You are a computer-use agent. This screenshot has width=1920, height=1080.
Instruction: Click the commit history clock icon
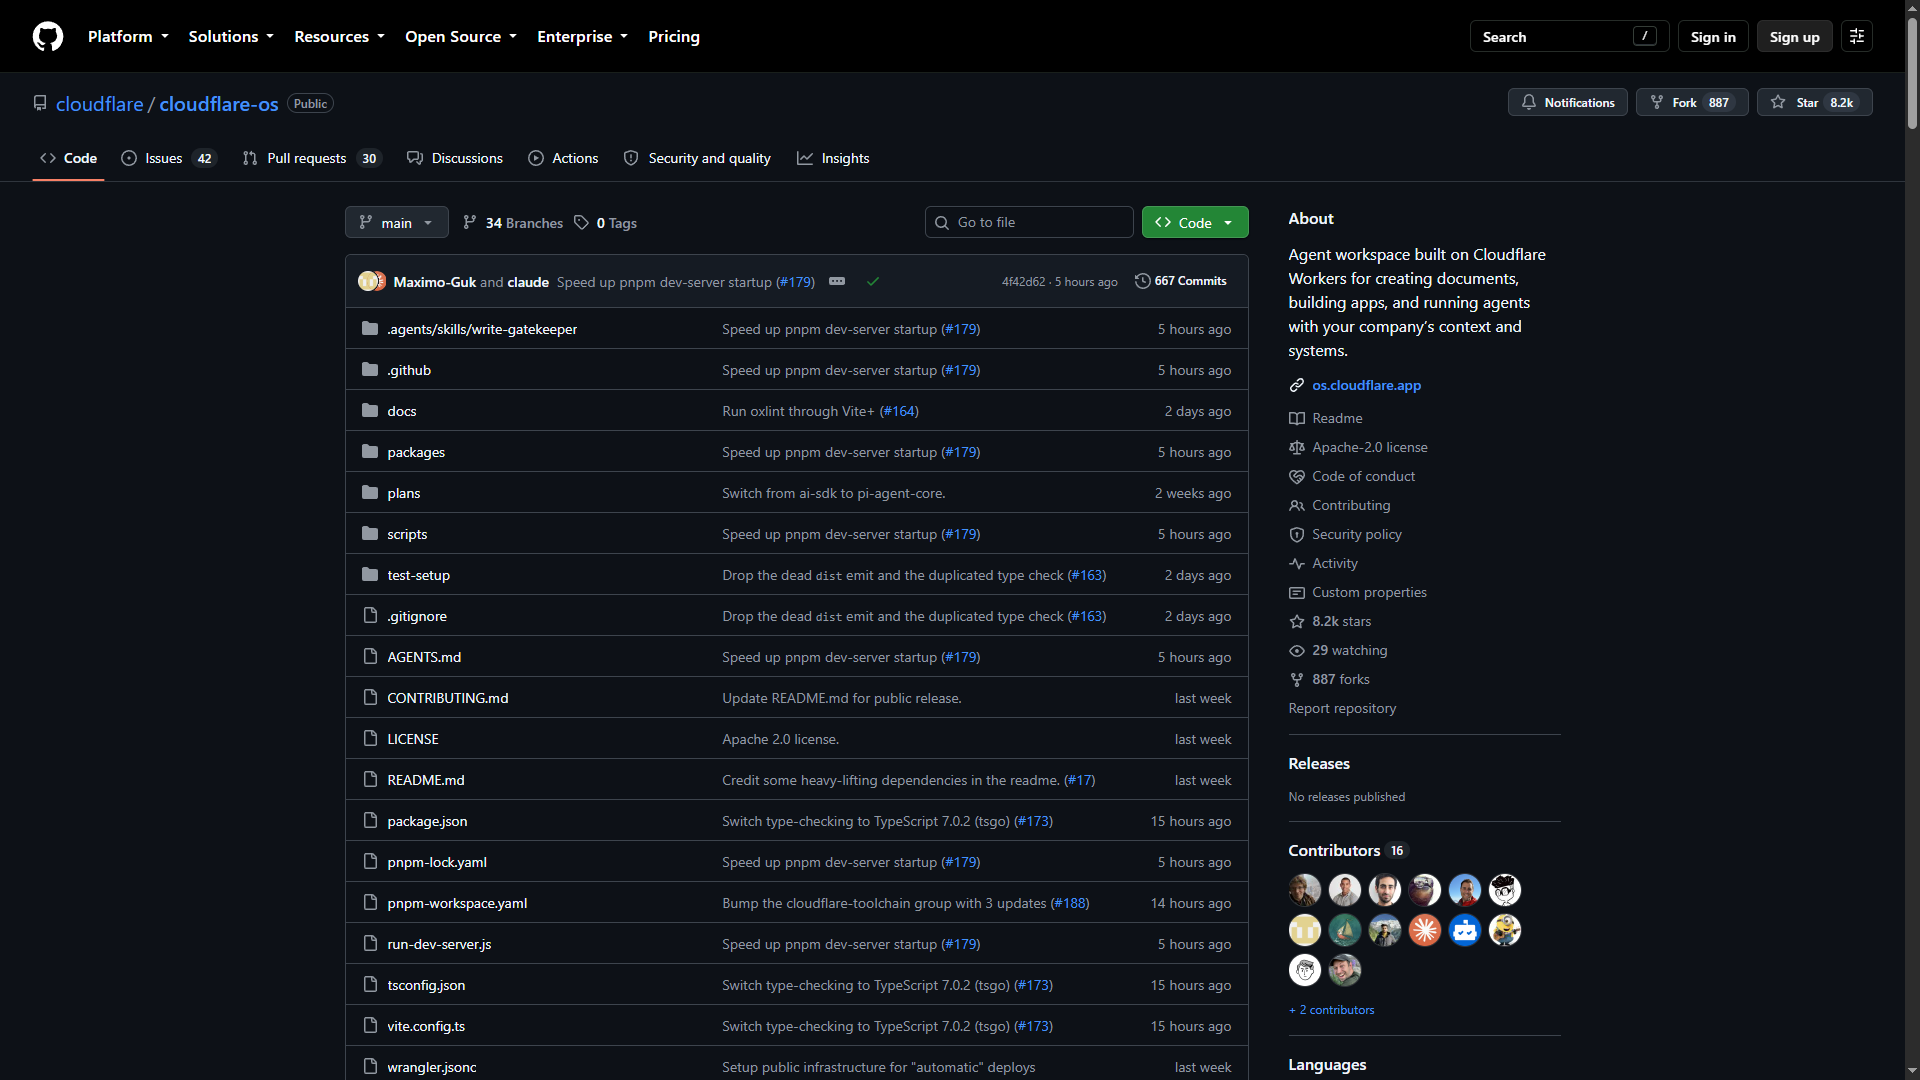tap(1142, 281)
